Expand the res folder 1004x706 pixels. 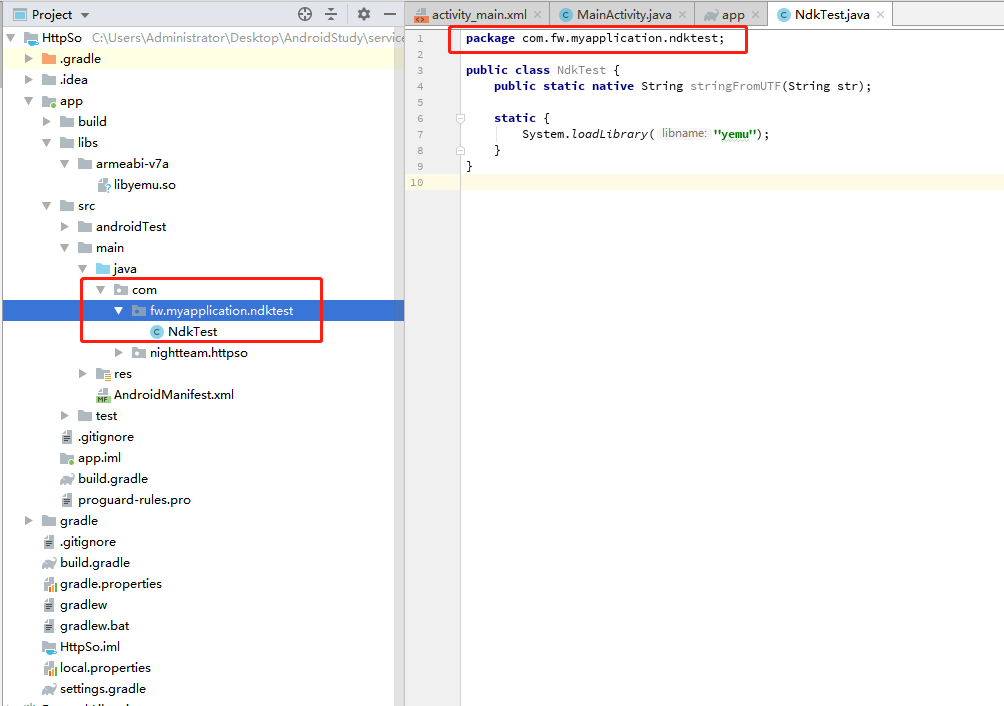[x=83, y=373]
